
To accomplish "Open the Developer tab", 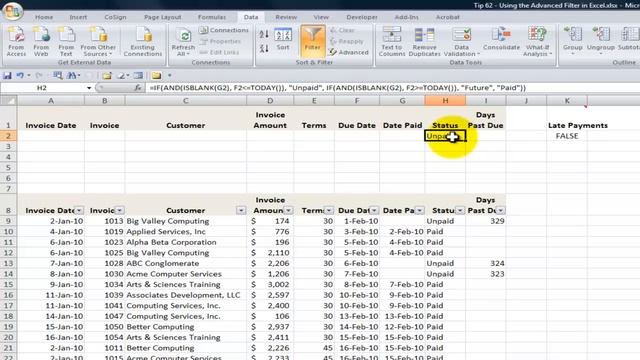I will tap(362, 17).
